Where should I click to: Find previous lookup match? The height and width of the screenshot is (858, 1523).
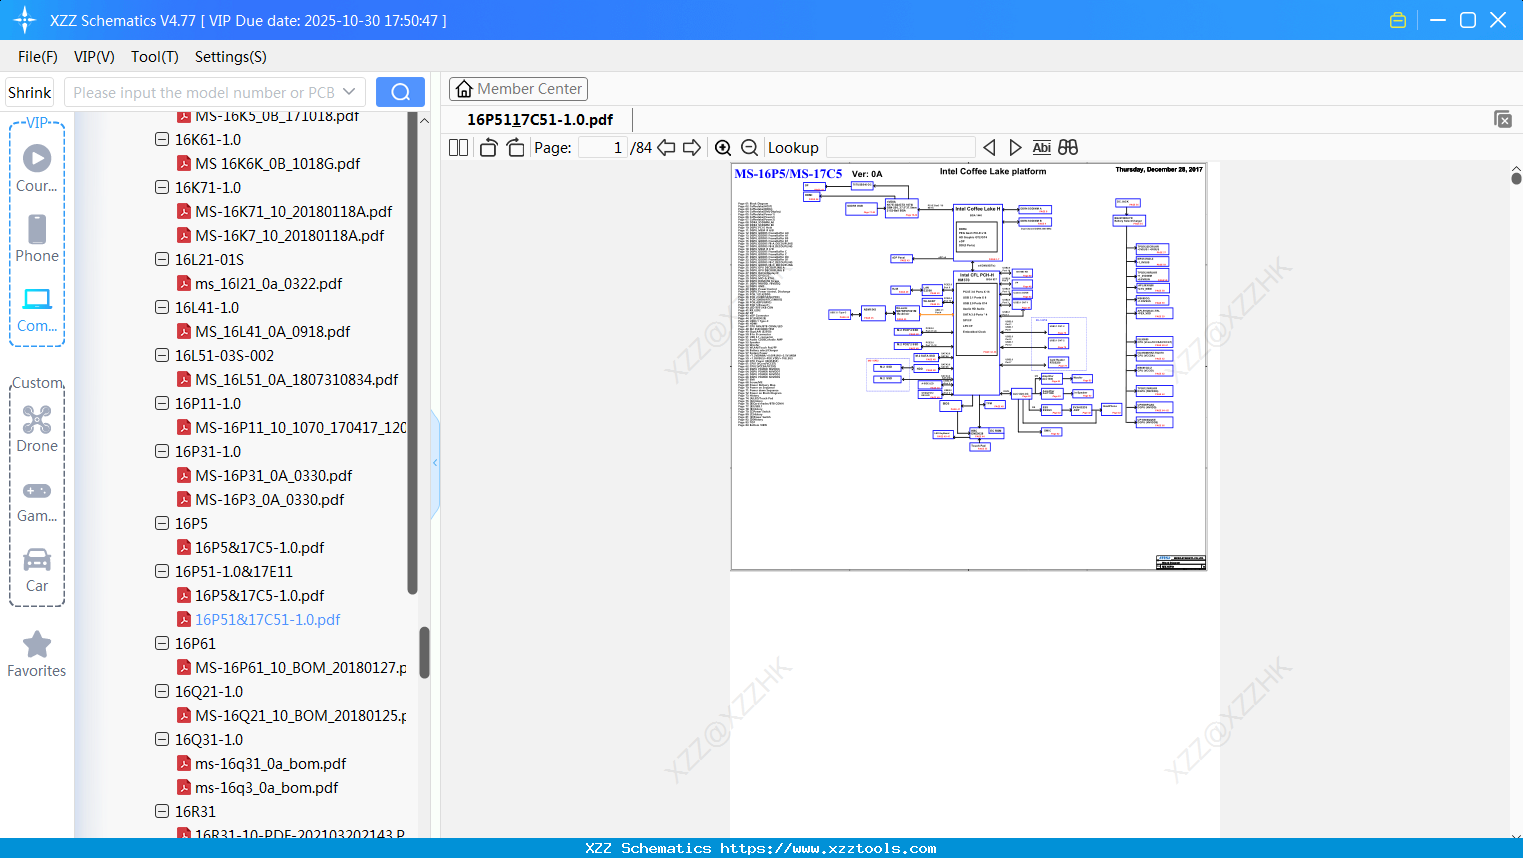click(989, 148)
